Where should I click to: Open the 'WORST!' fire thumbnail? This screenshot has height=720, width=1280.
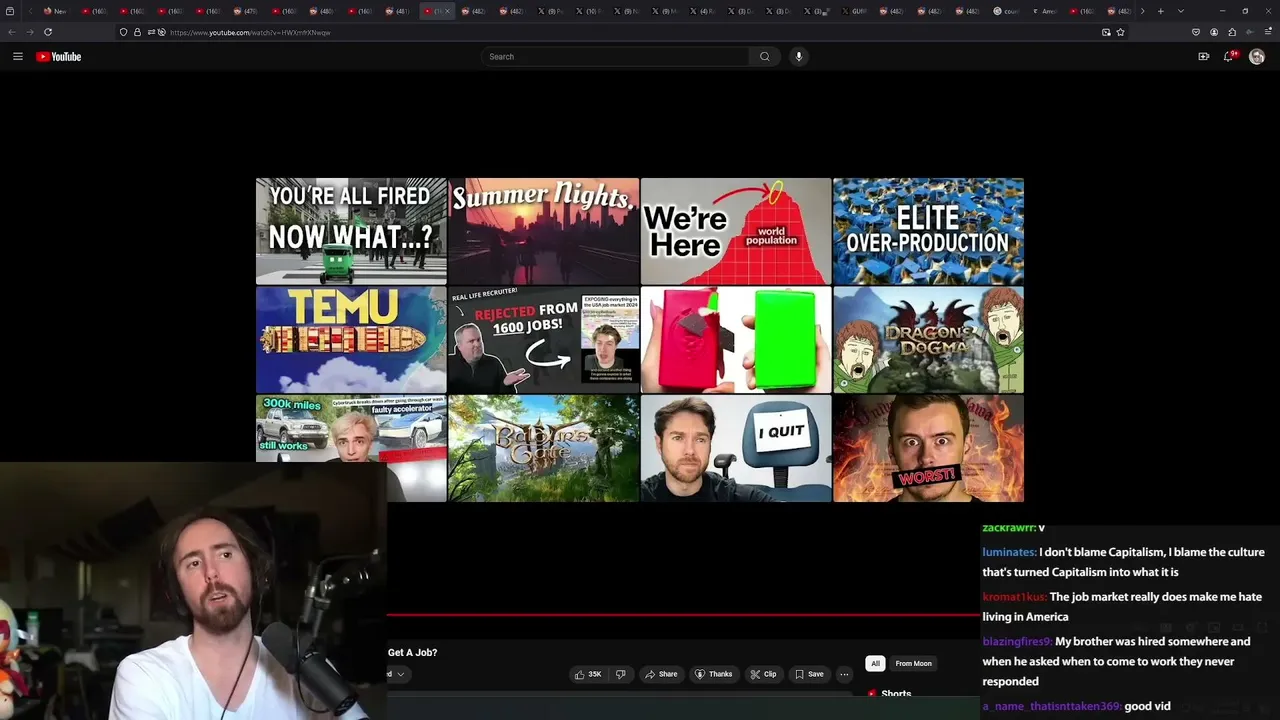pos(928,448)
